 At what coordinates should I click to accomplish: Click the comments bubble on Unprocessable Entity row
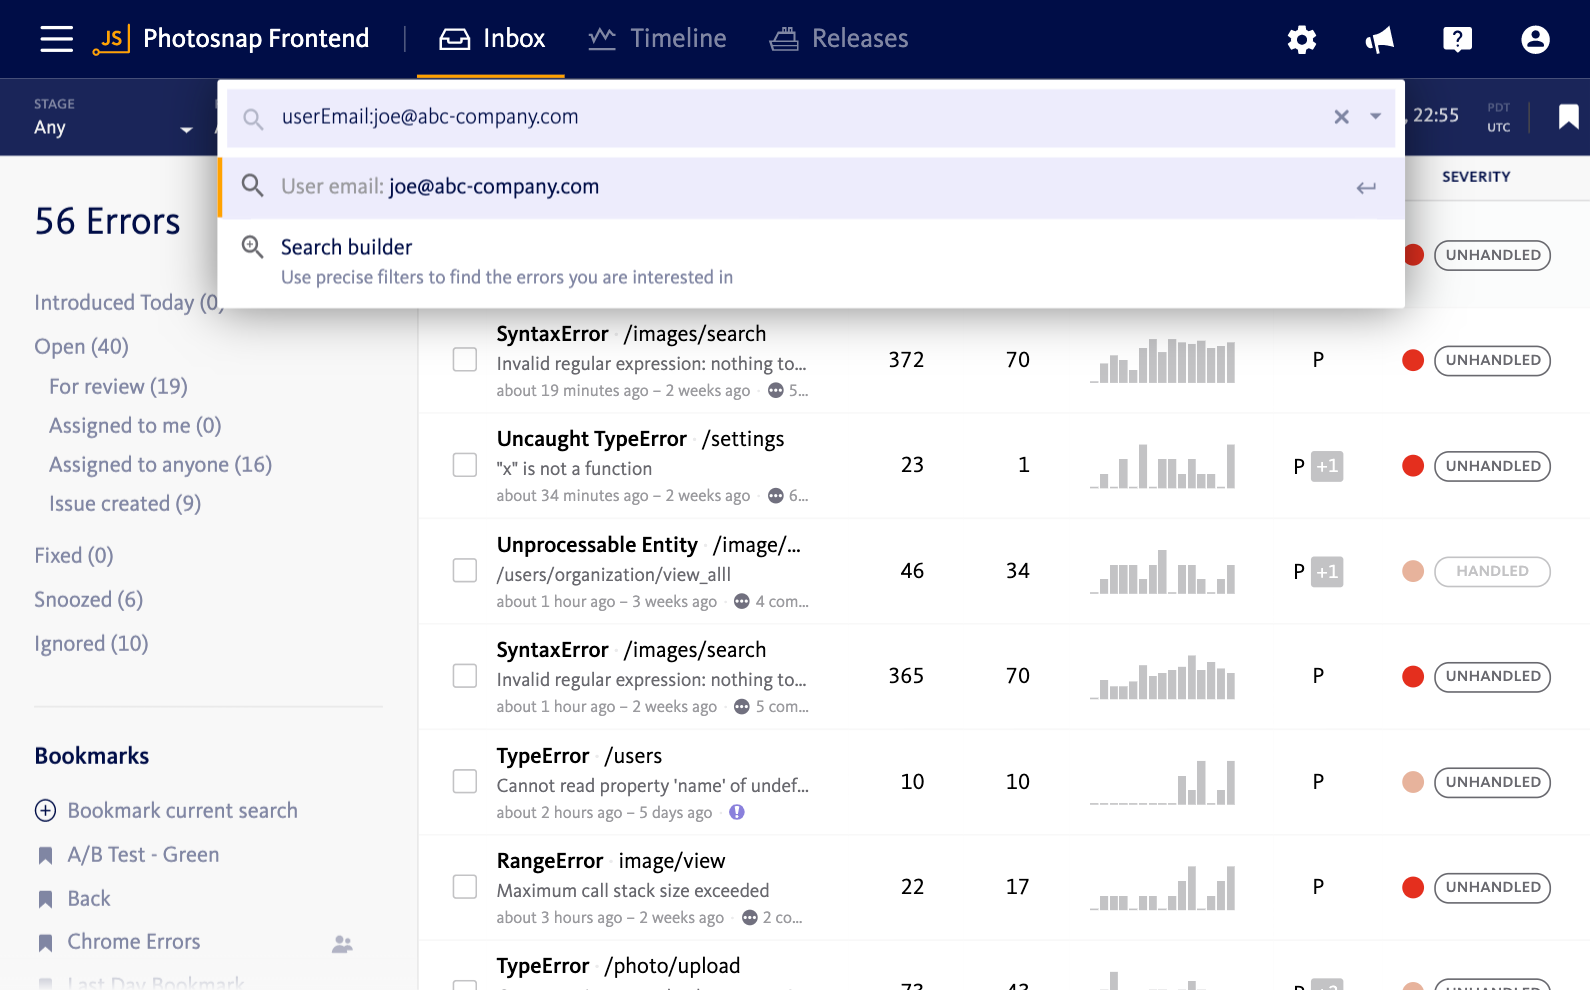(x=741, y=601)
